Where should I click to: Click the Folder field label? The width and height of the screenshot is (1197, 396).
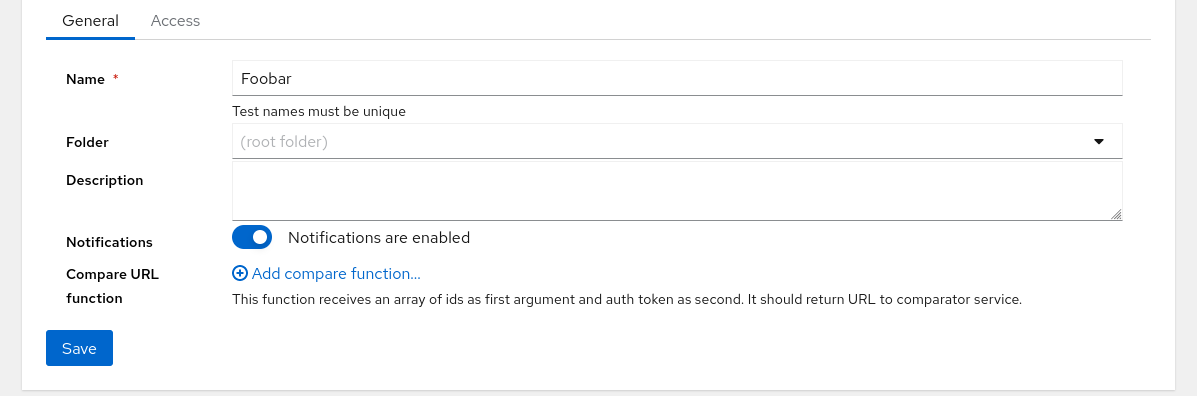tap(87, 142)
